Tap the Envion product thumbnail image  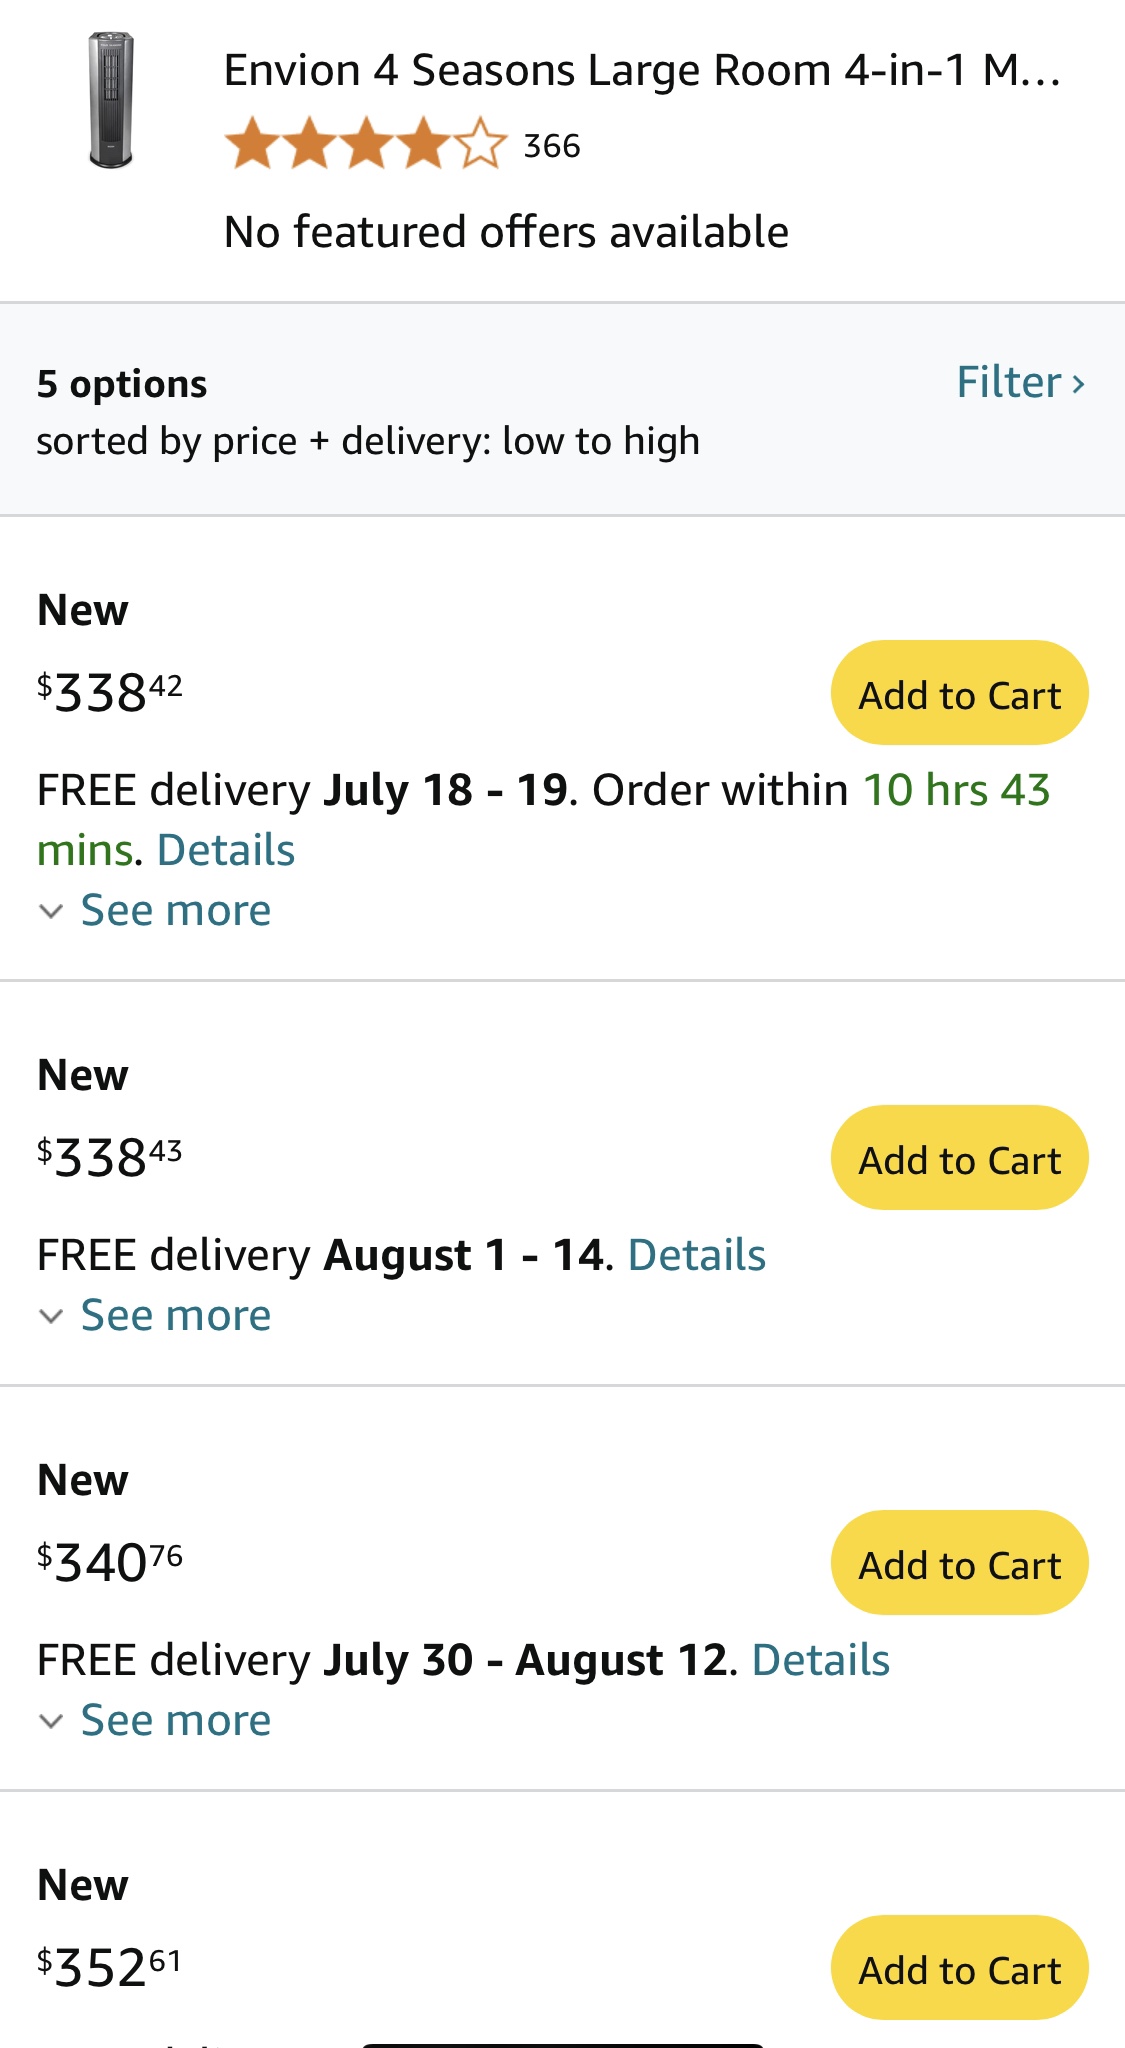point(111,101)
